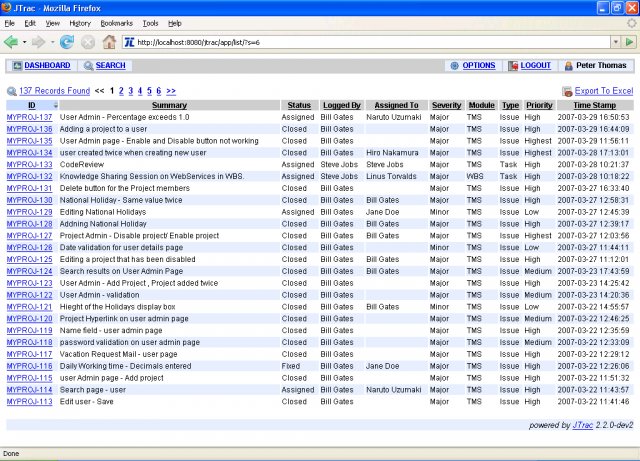Click the green Go arrow beside the URL bar
The height and width of the screenshot is (461, 640).
point(627,42)
